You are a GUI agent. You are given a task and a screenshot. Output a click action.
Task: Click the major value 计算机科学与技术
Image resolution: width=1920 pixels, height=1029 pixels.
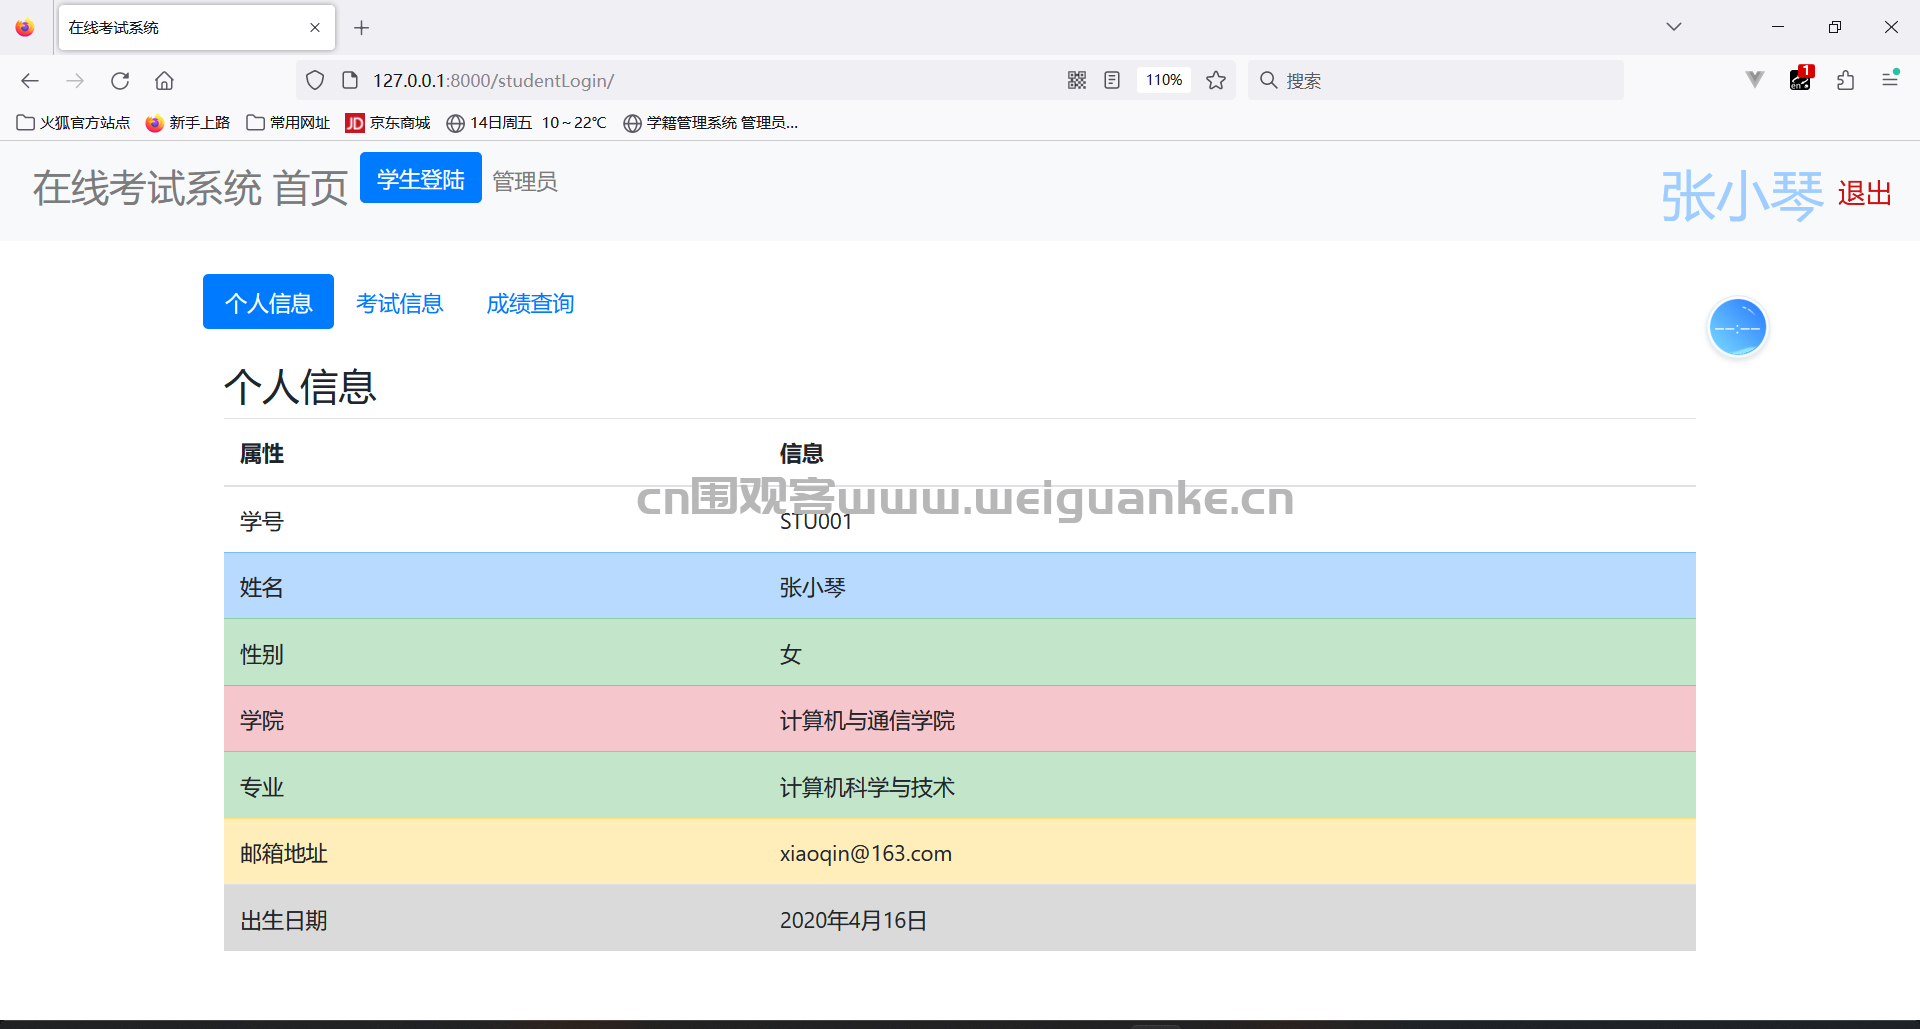(867, 788)
